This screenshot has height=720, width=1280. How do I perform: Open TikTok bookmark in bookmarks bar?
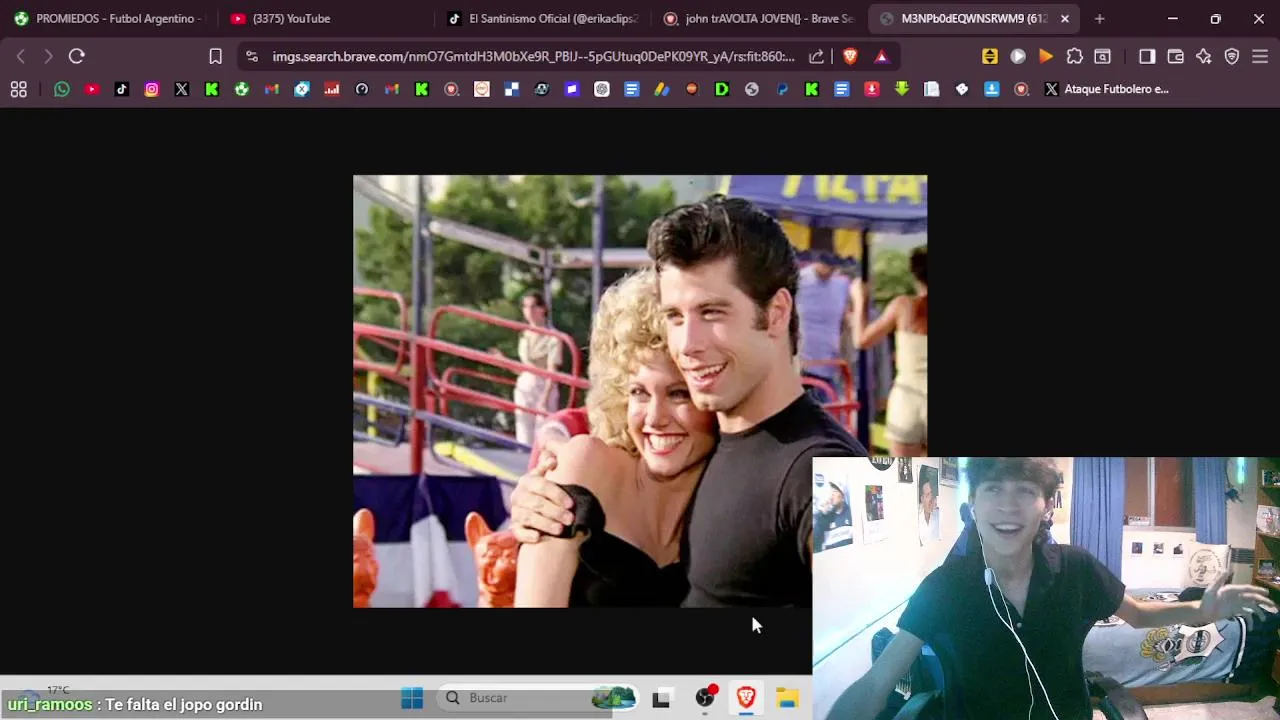click(122, 89)
